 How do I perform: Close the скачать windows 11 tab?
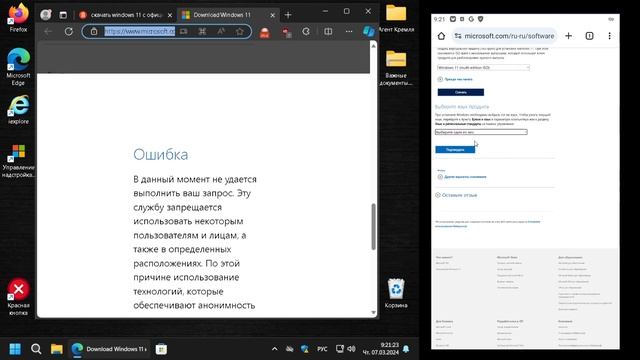[x=170, y=15]
